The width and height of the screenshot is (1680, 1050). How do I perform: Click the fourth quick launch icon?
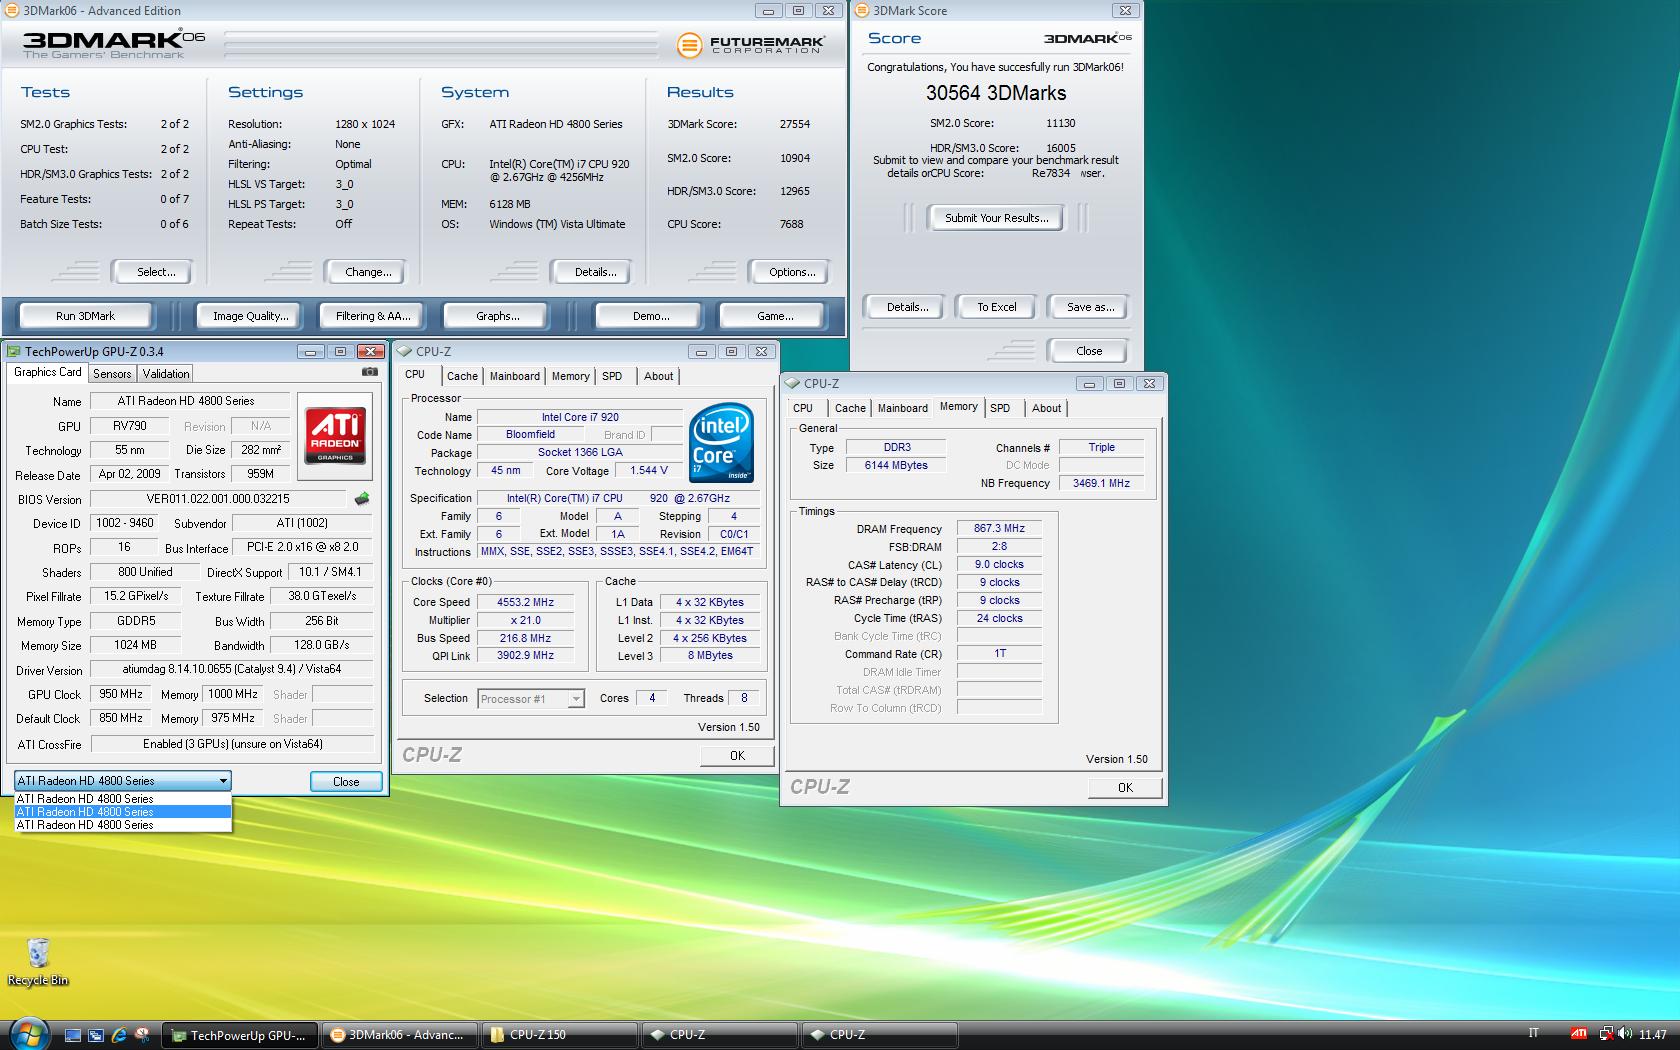142,1035
